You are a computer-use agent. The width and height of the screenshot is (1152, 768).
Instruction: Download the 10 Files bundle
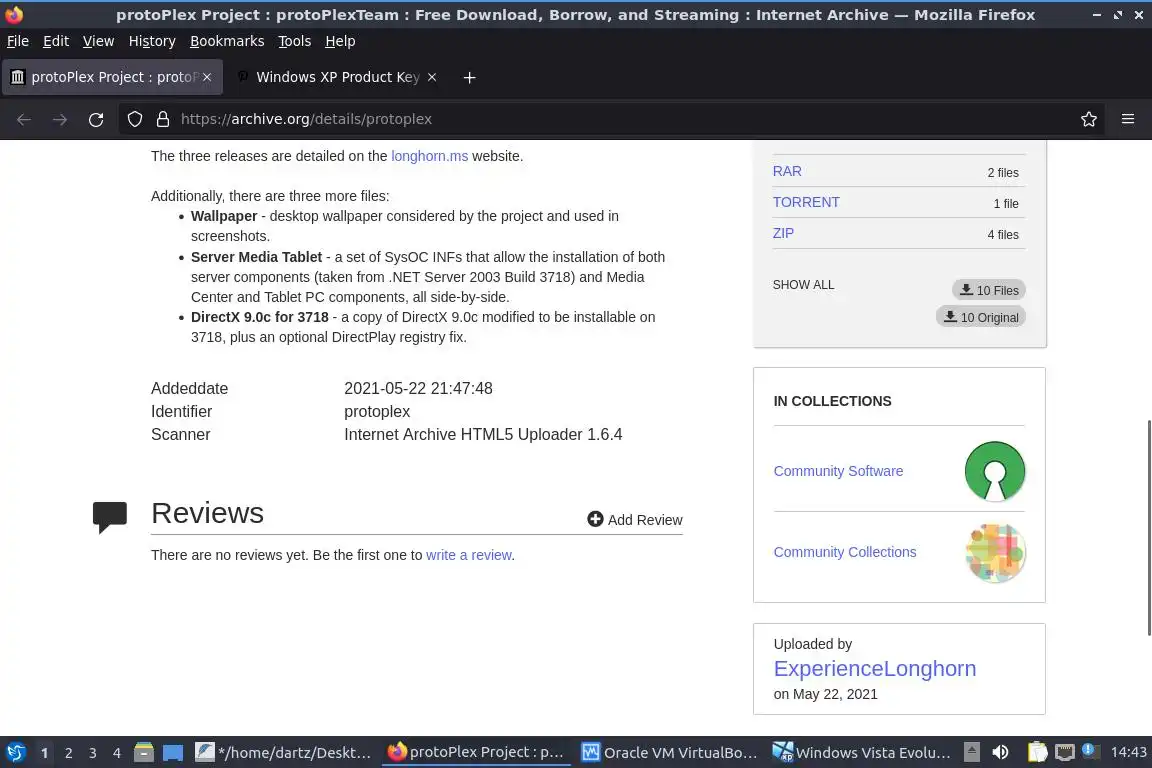tap(989, 290)
